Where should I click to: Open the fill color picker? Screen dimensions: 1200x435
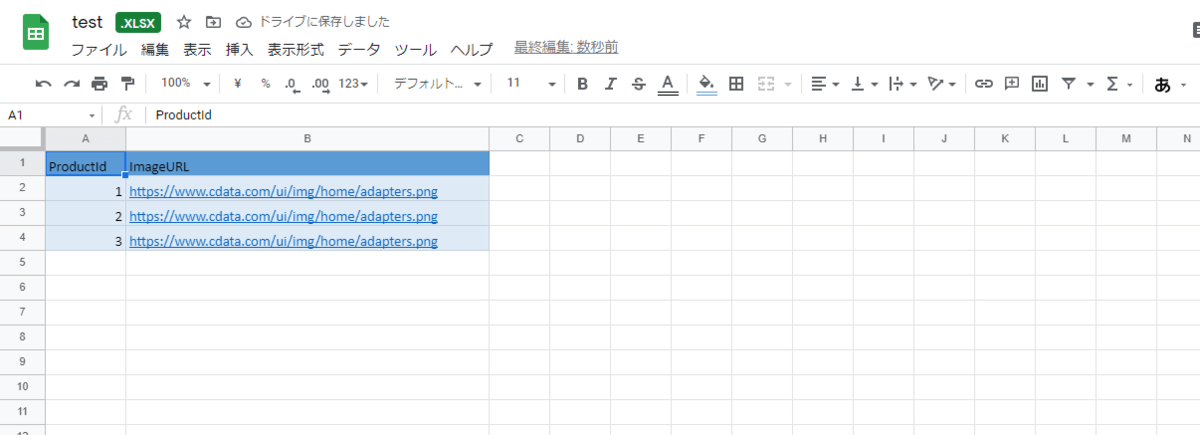[x=706, y=84]
